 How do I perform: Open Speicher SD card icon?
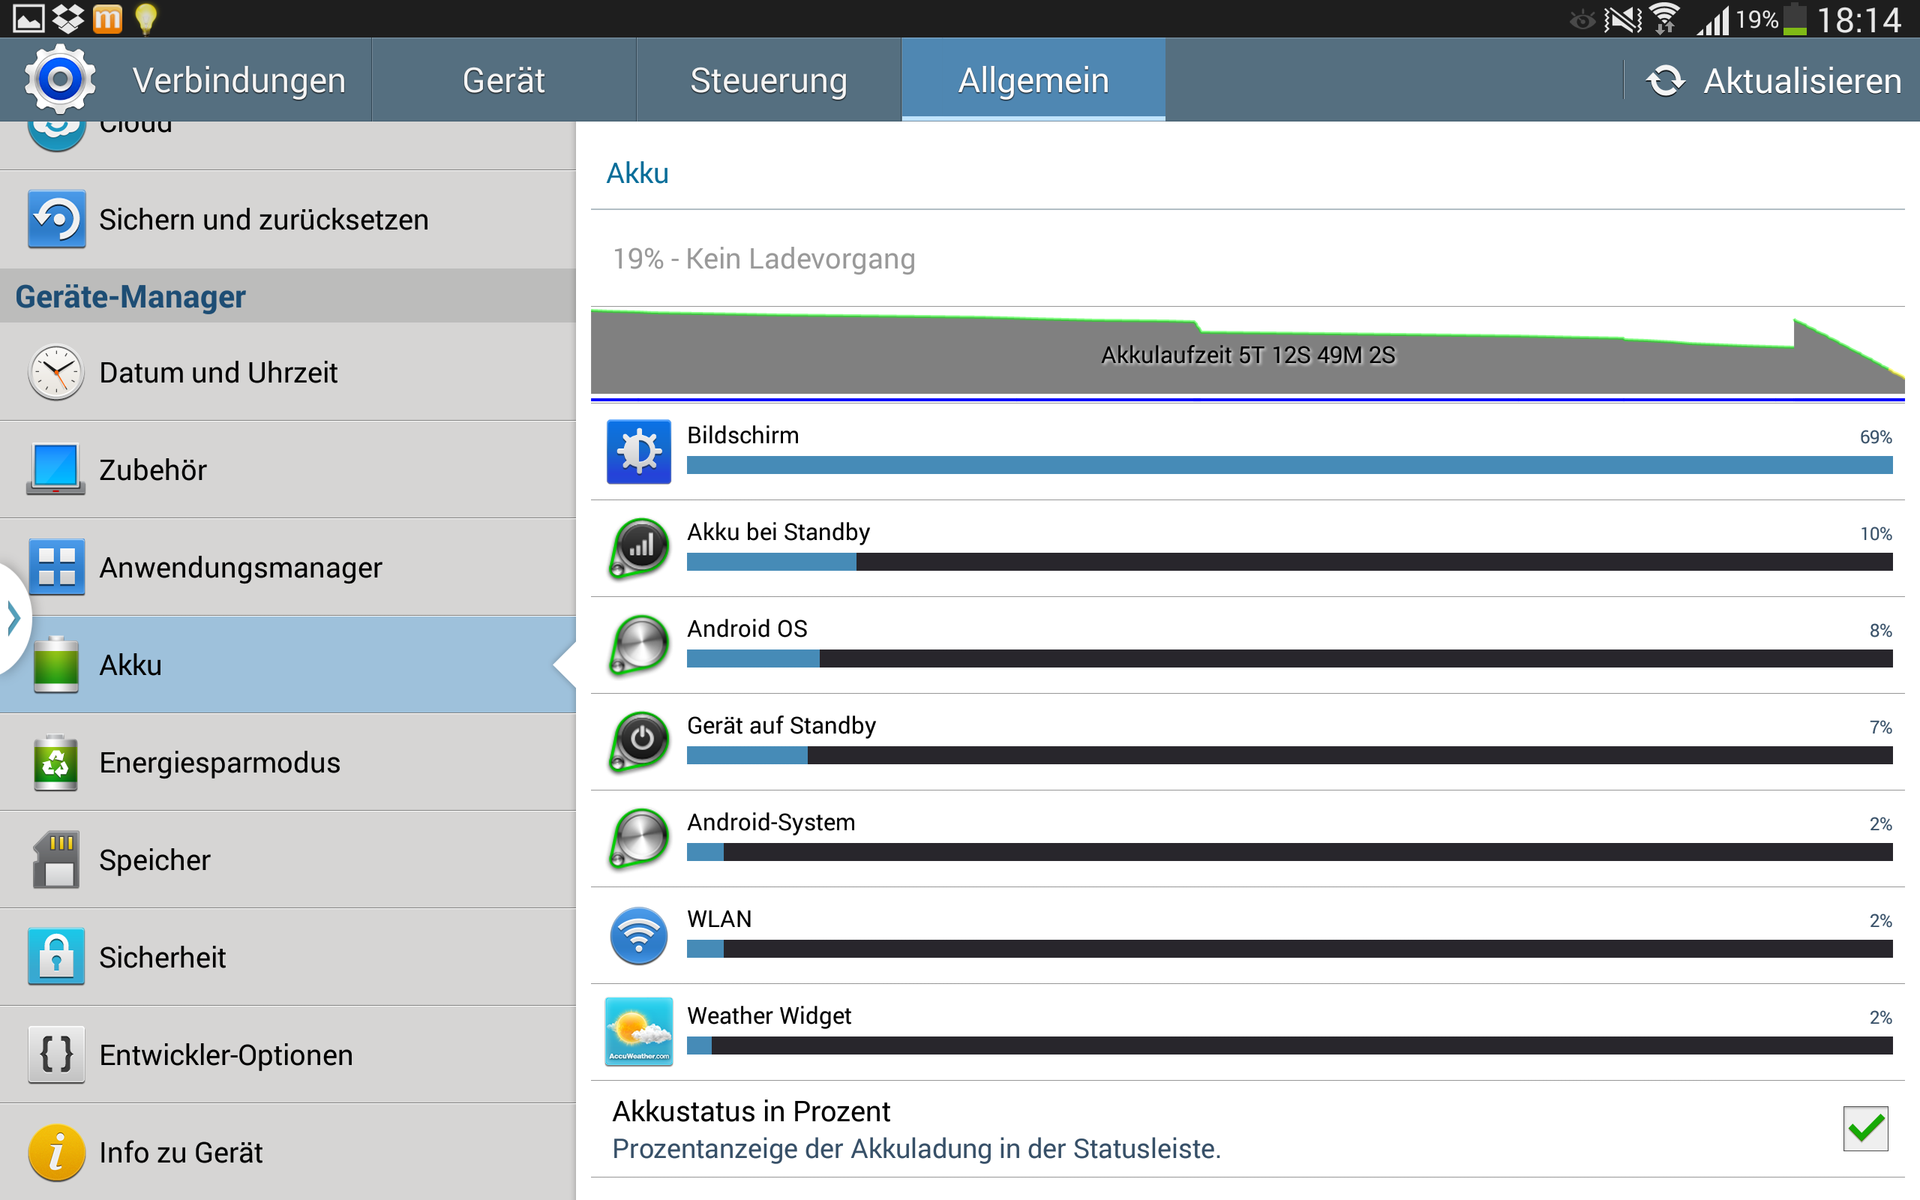(56, 860)
